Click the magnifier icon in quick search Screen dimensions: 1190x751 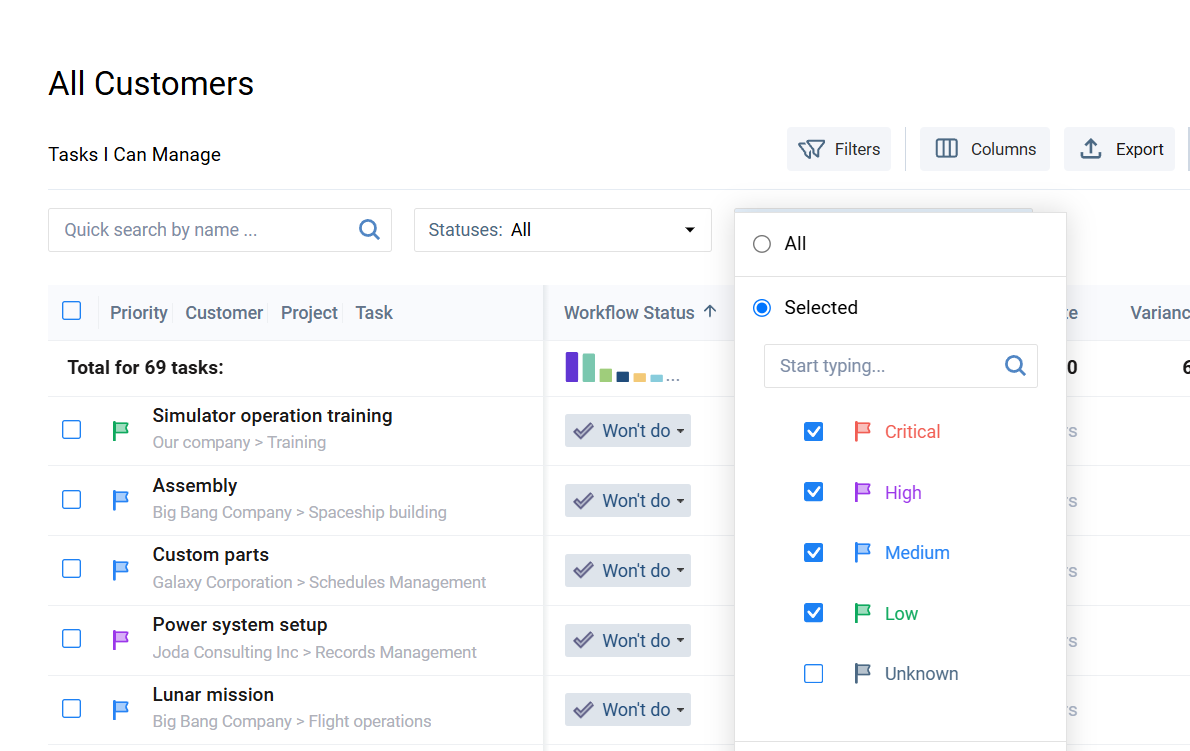click(369, 230)
